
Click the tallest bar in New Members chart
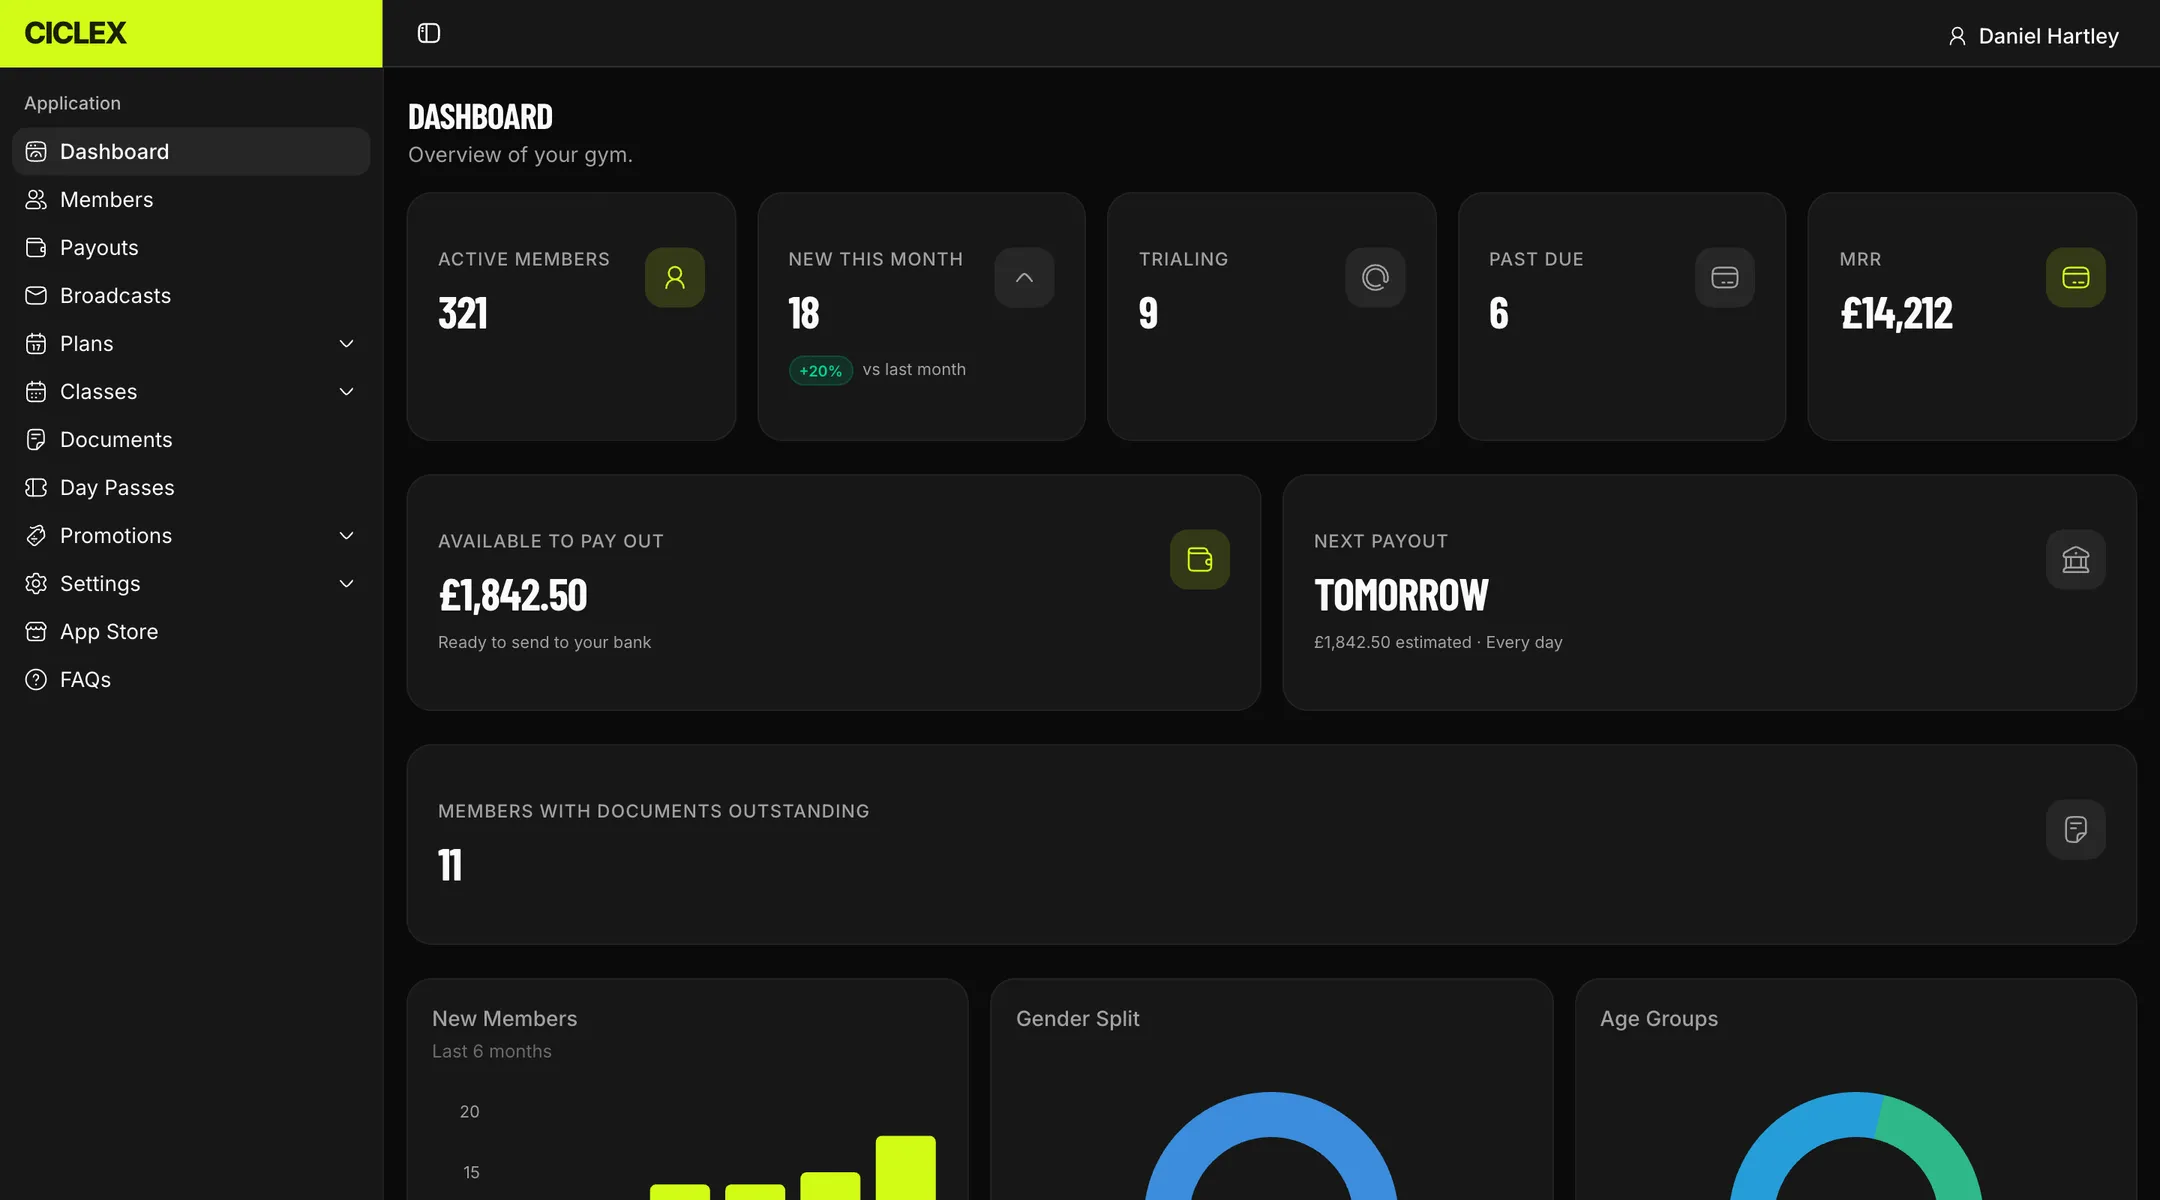coord(906,1167)
